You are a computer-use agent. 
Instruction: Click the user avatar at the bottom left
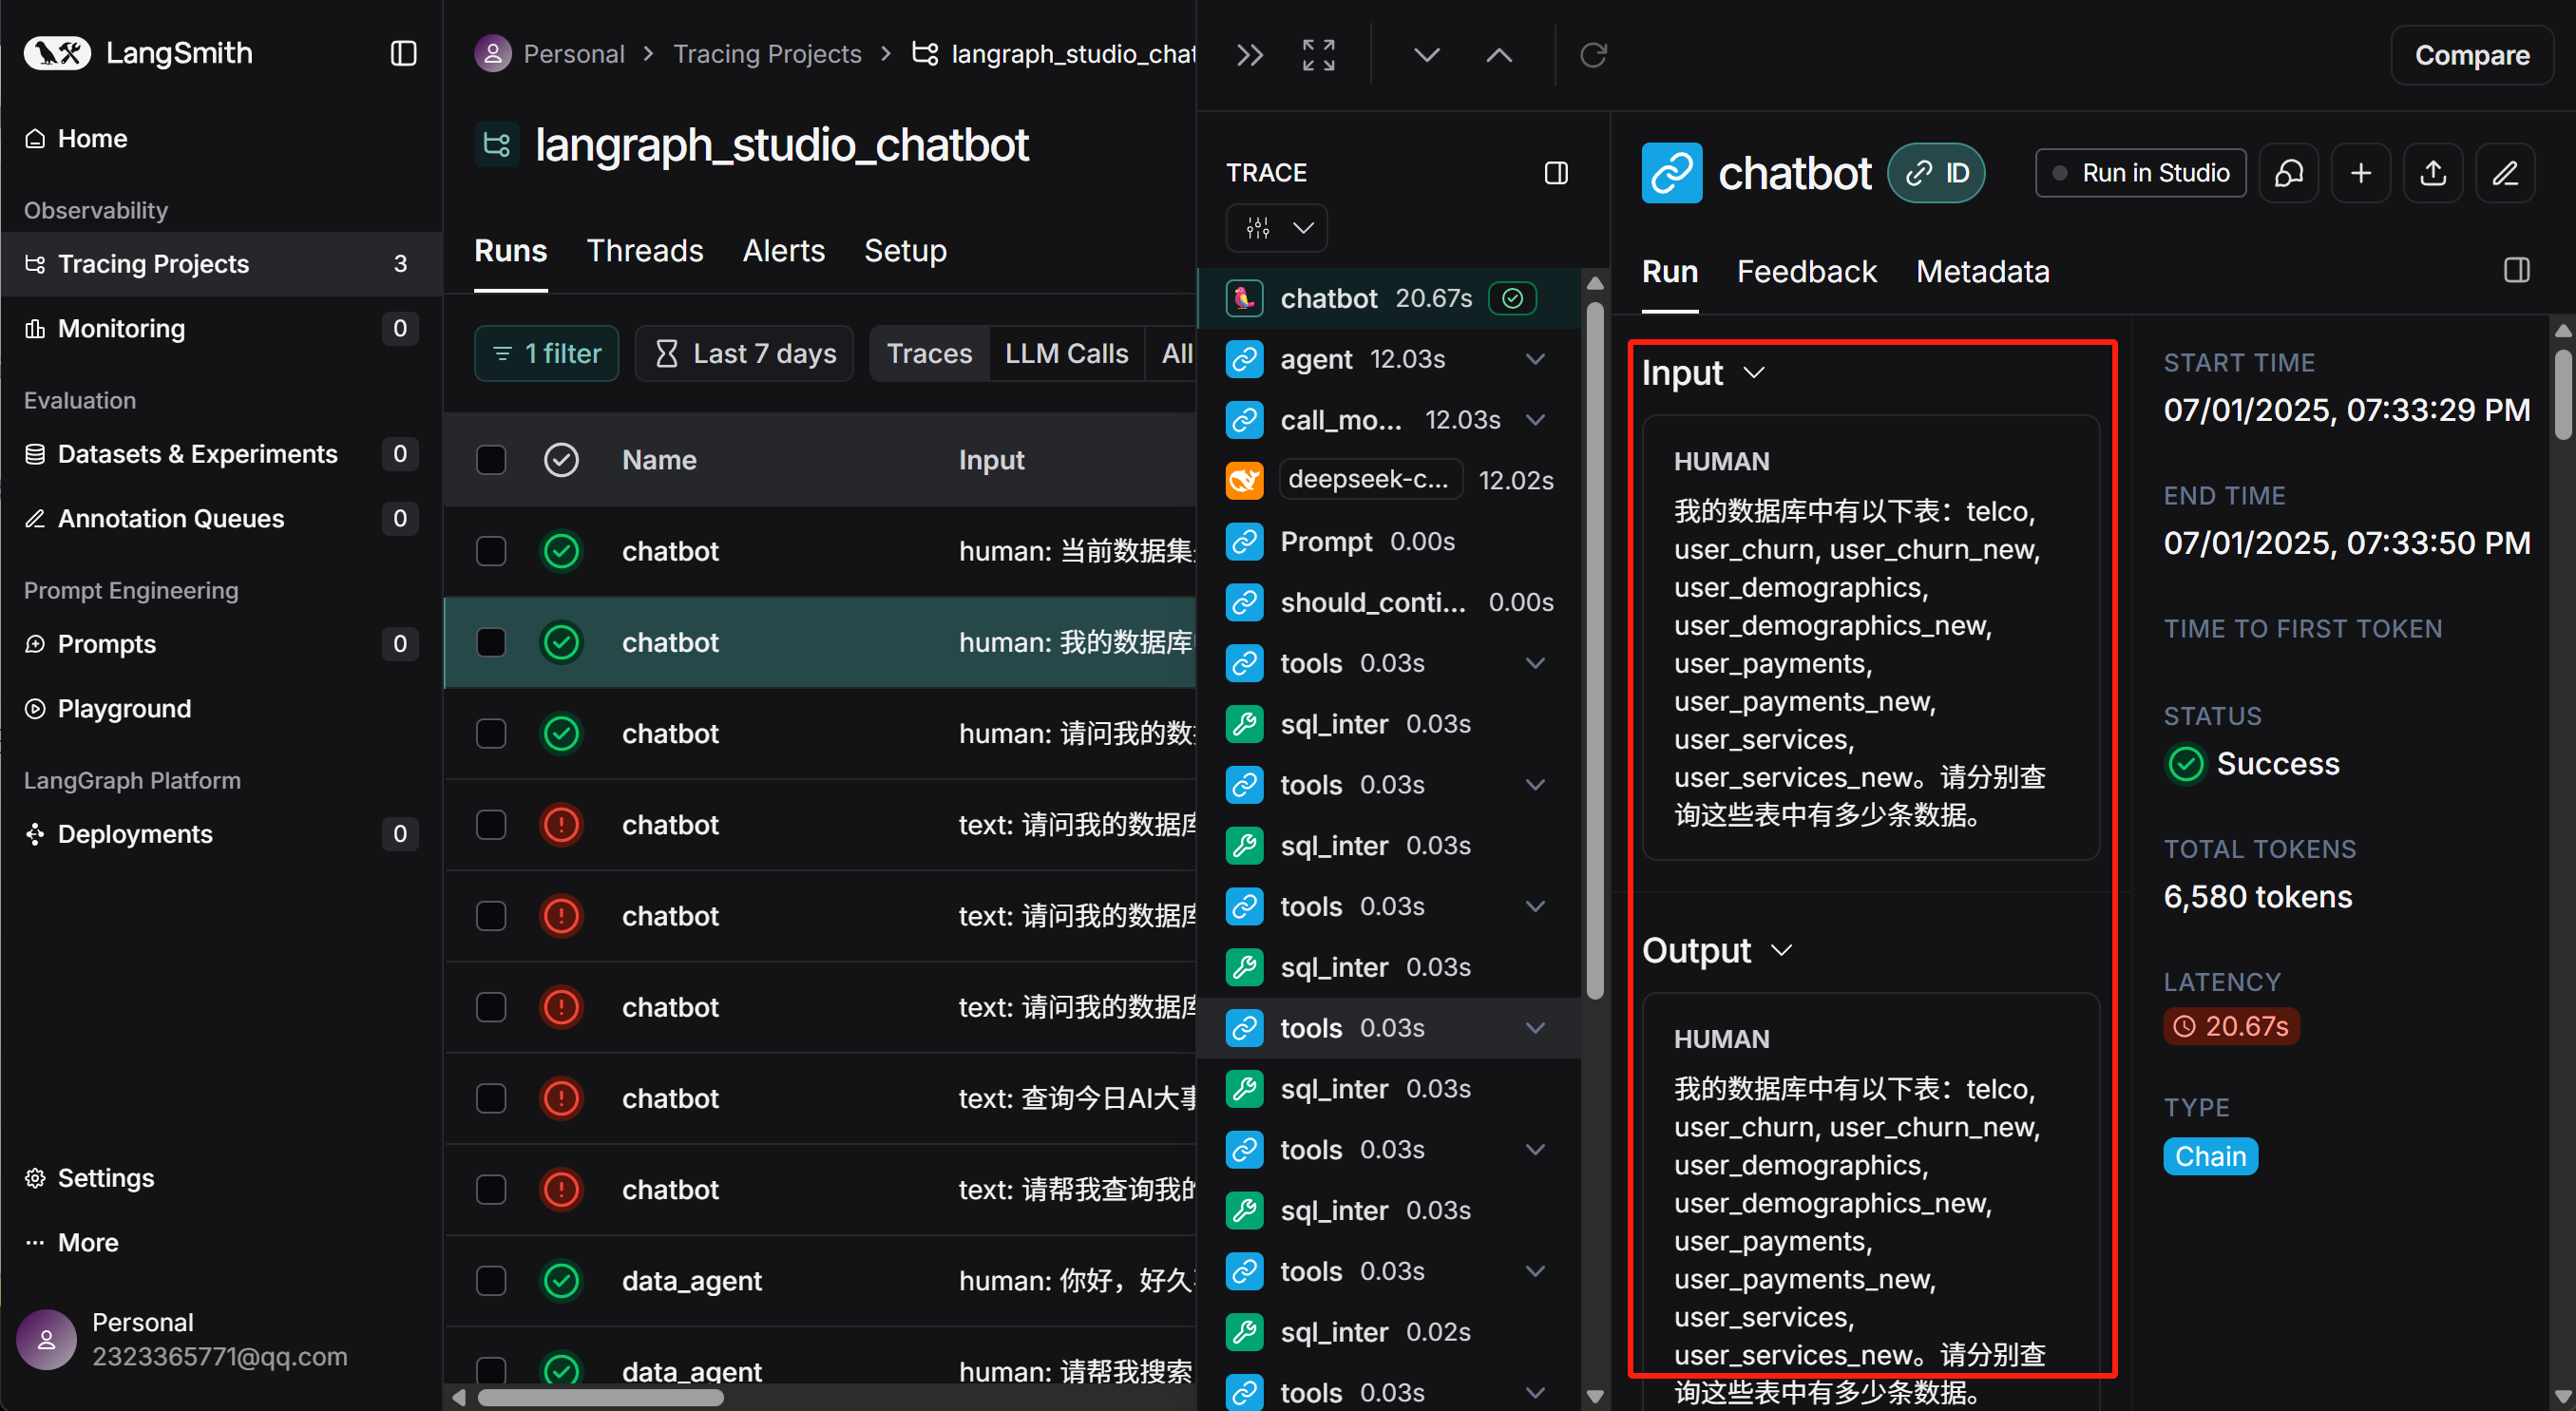[x=46, y=1339]
